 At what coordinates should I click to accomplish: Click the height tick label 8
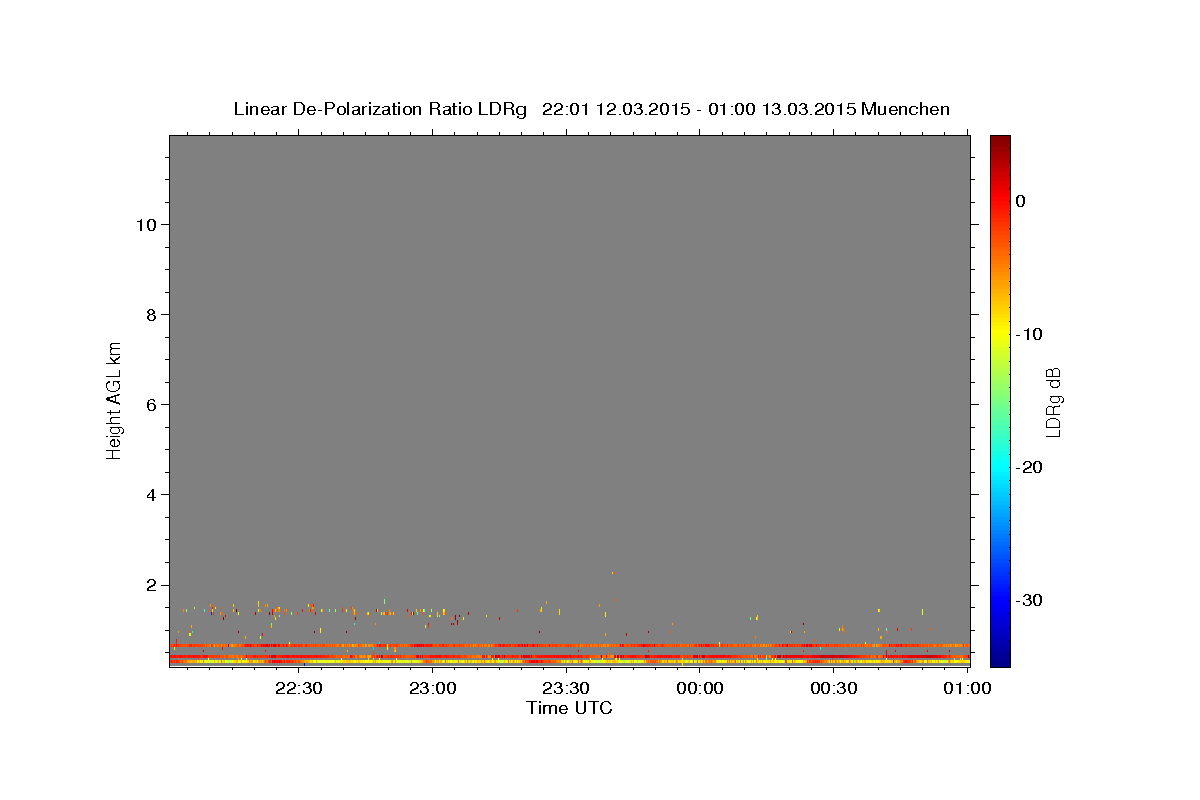coord(151,315)
